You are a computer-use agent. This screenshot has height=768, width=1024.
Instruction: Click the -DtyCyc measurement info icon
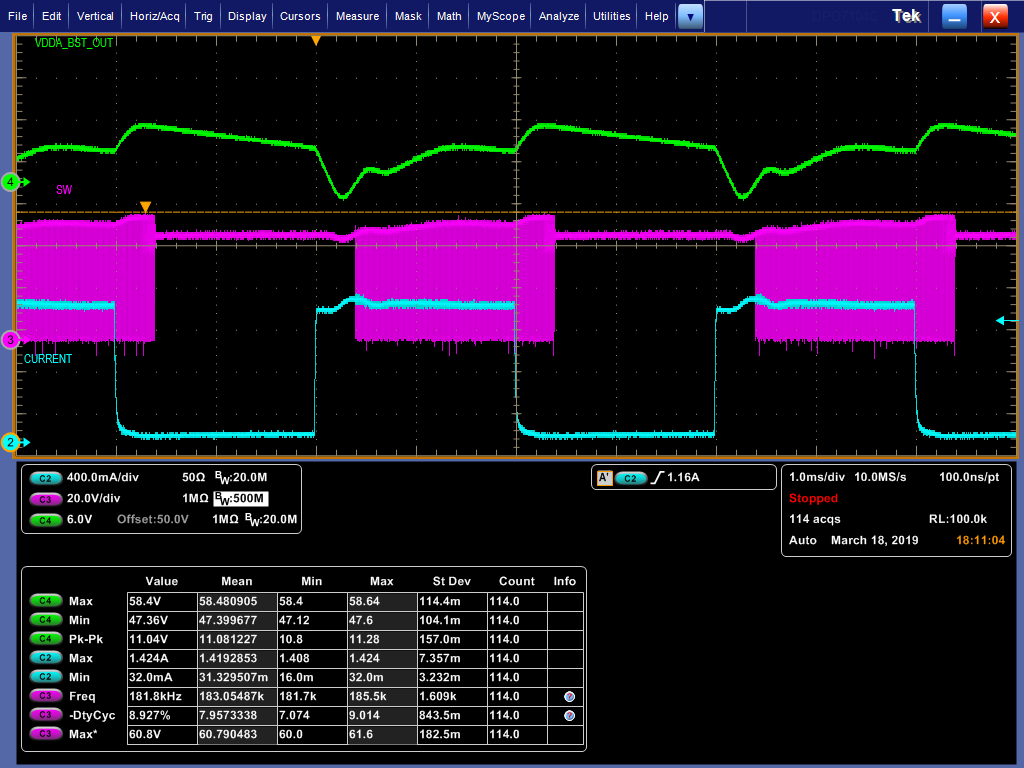(569, 716)
